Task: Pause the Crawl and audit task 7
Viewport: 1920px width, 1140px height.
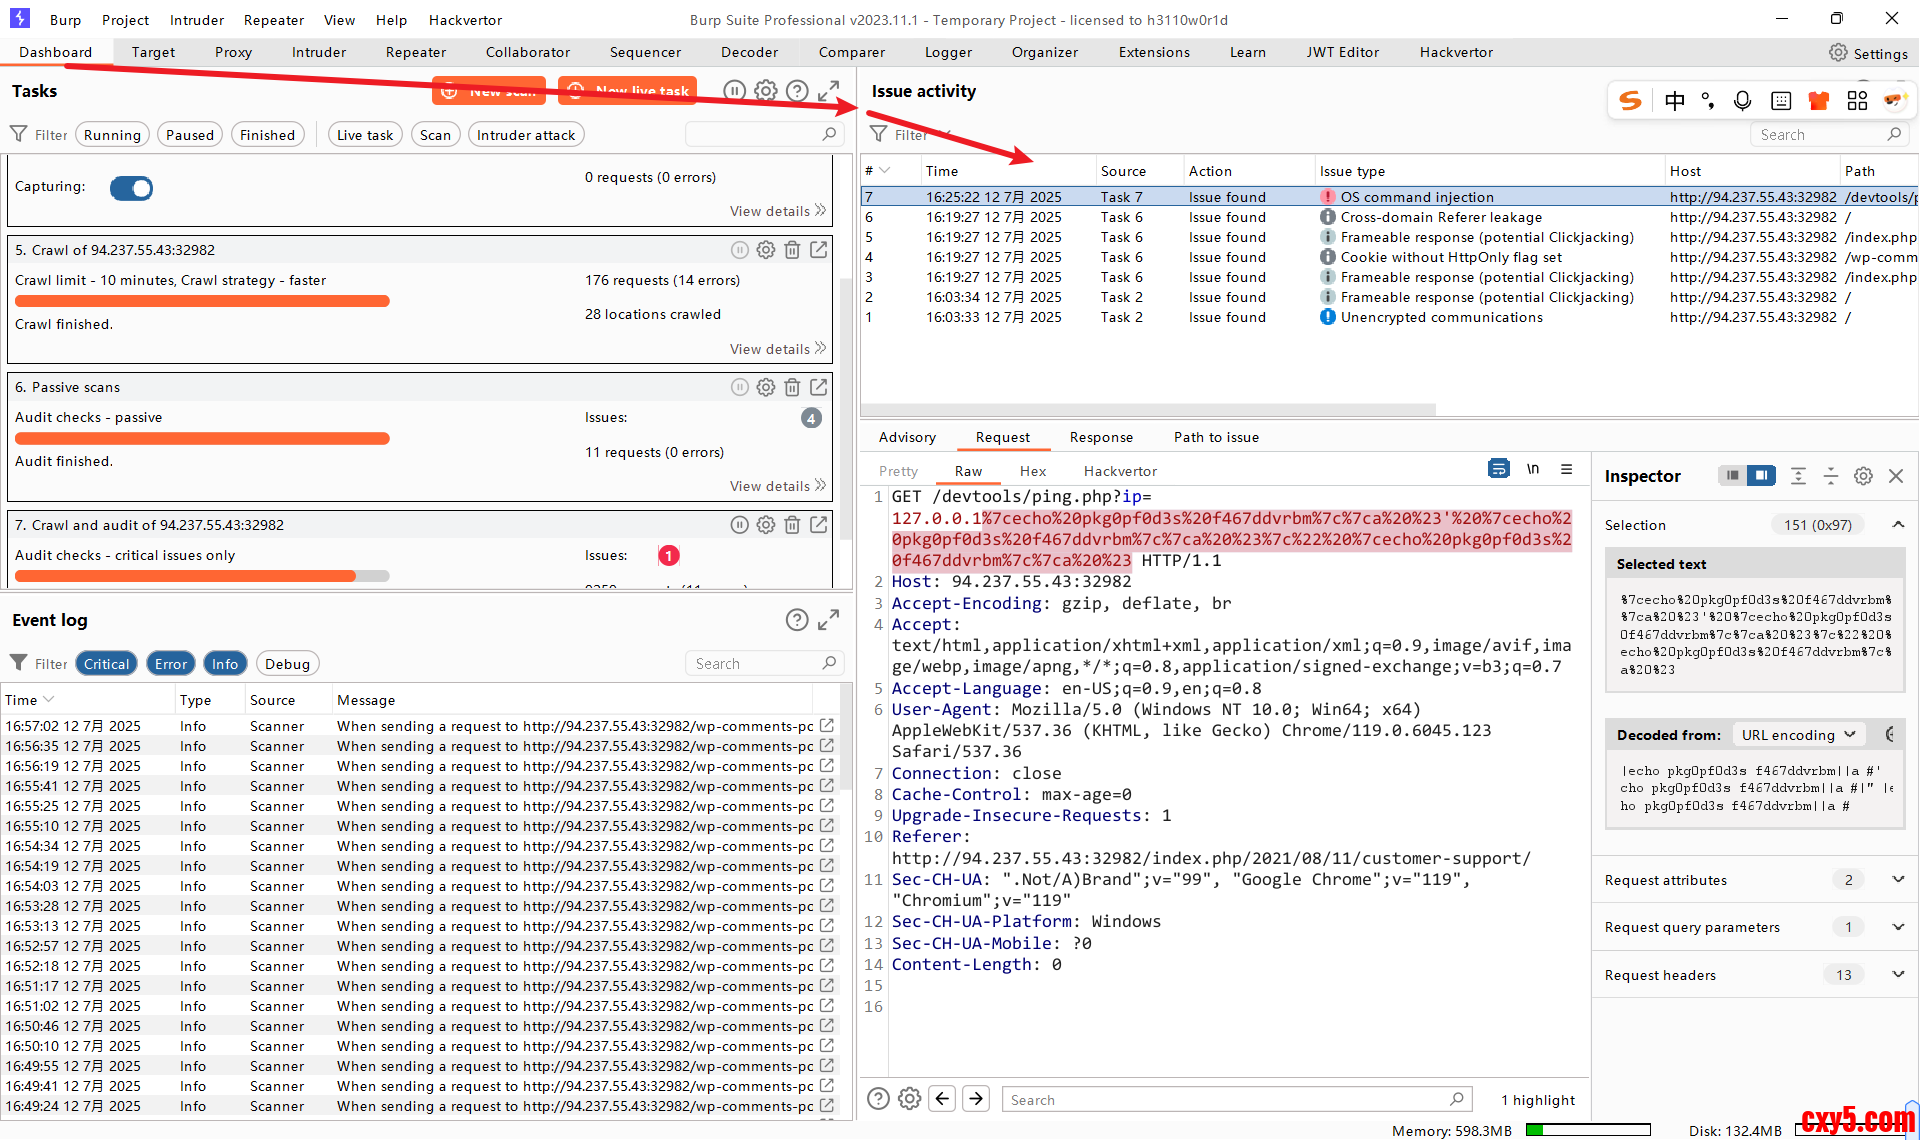Action: coord(739,525)
